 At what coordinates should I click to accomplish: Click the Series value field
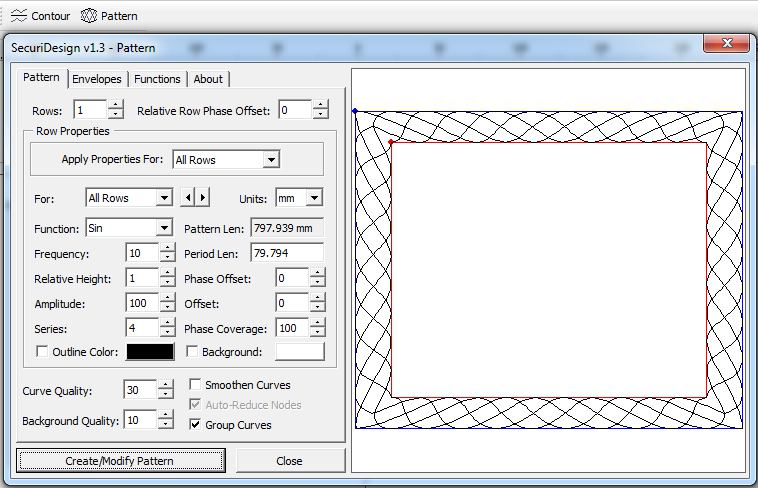pyautogui.click(x=142, y=328)
